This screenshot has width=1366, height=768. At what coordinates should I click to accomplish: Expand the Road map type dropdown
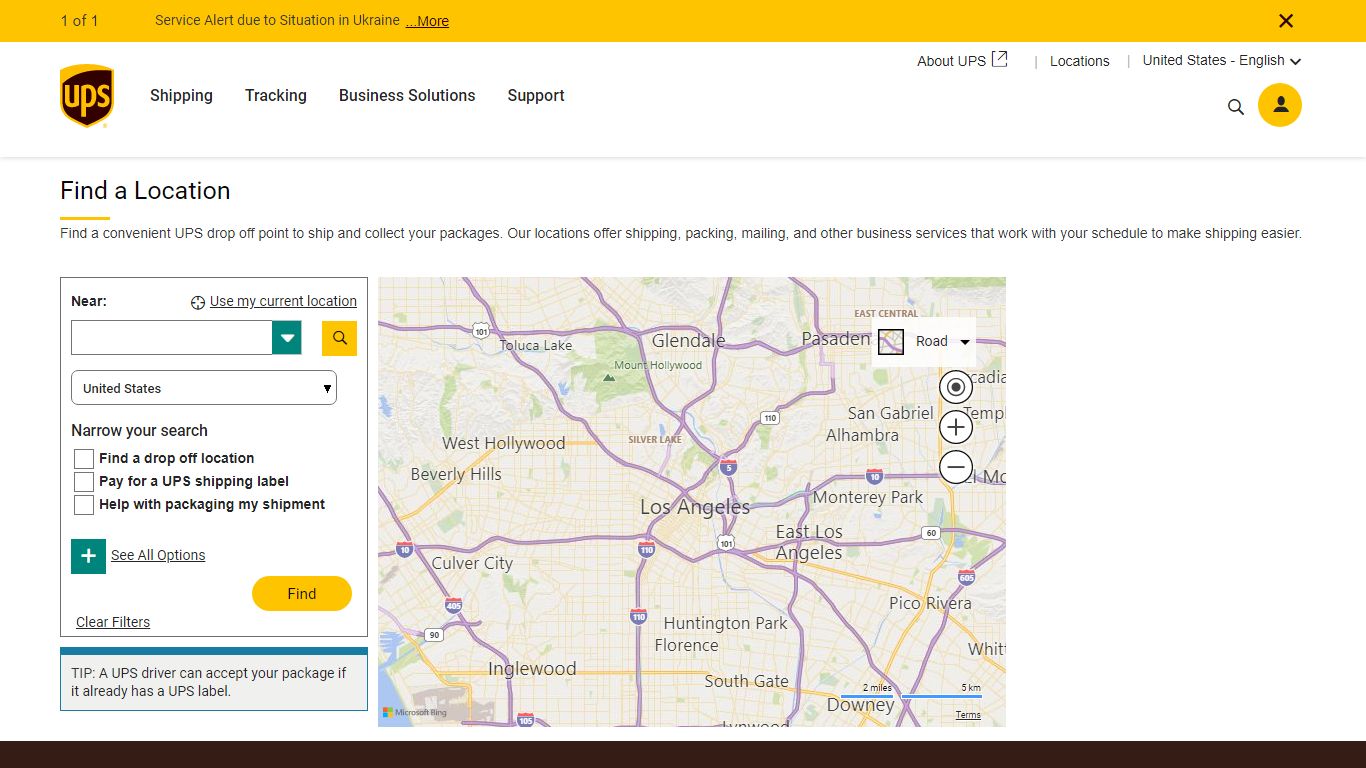point(965,342)
